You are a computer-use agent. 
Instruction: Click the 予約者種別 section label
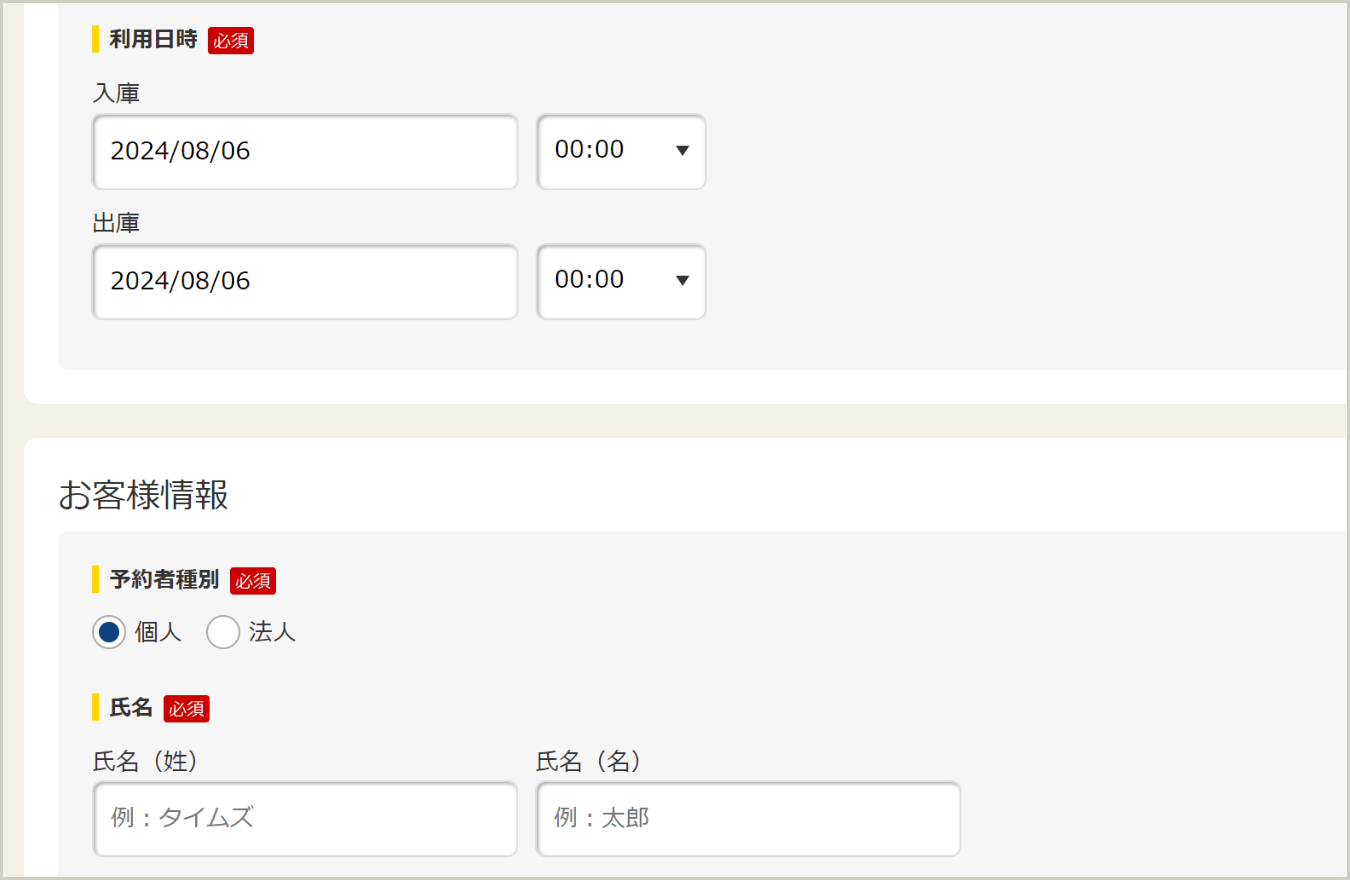pyautogui.click(x=164, y=579)
